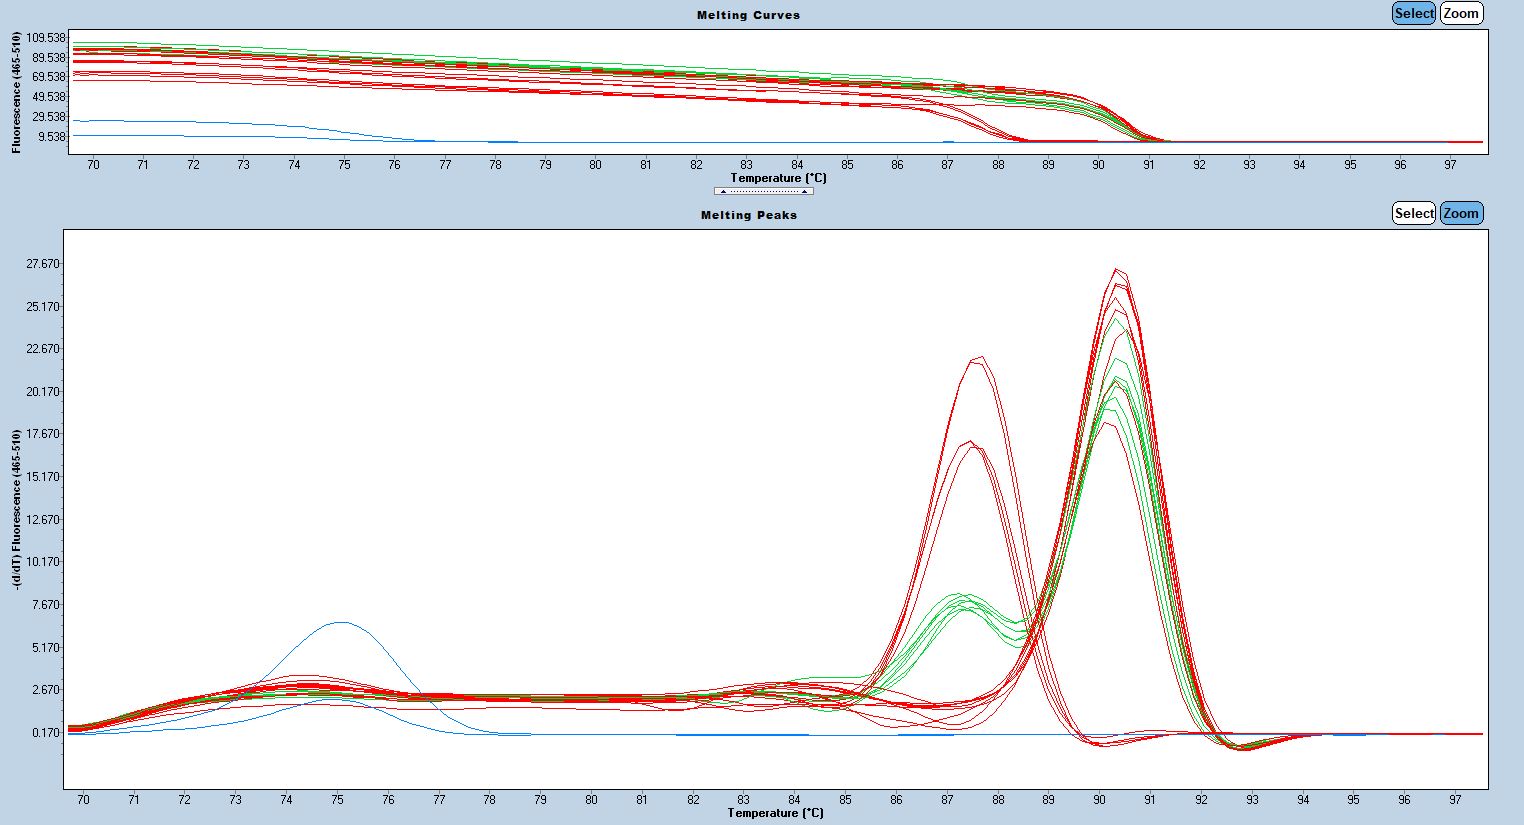This screenshot has height=825, width=1524.
Task: Pick tallest red peak apex in Melting Peaks
Action: pyautogui.click(x=1117, y=269)
